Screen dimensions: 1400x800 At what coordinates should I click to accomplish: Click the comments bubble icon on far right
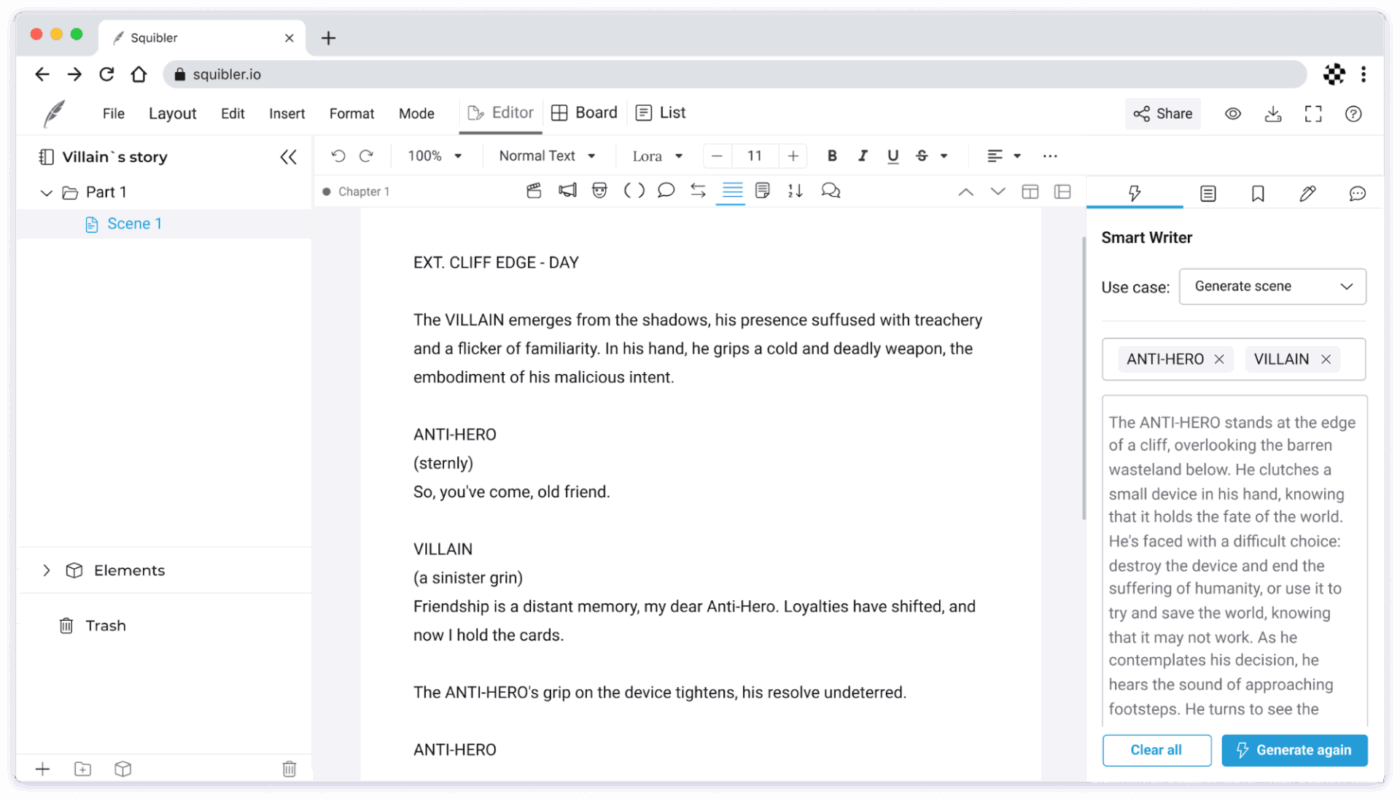(1356, 193)
